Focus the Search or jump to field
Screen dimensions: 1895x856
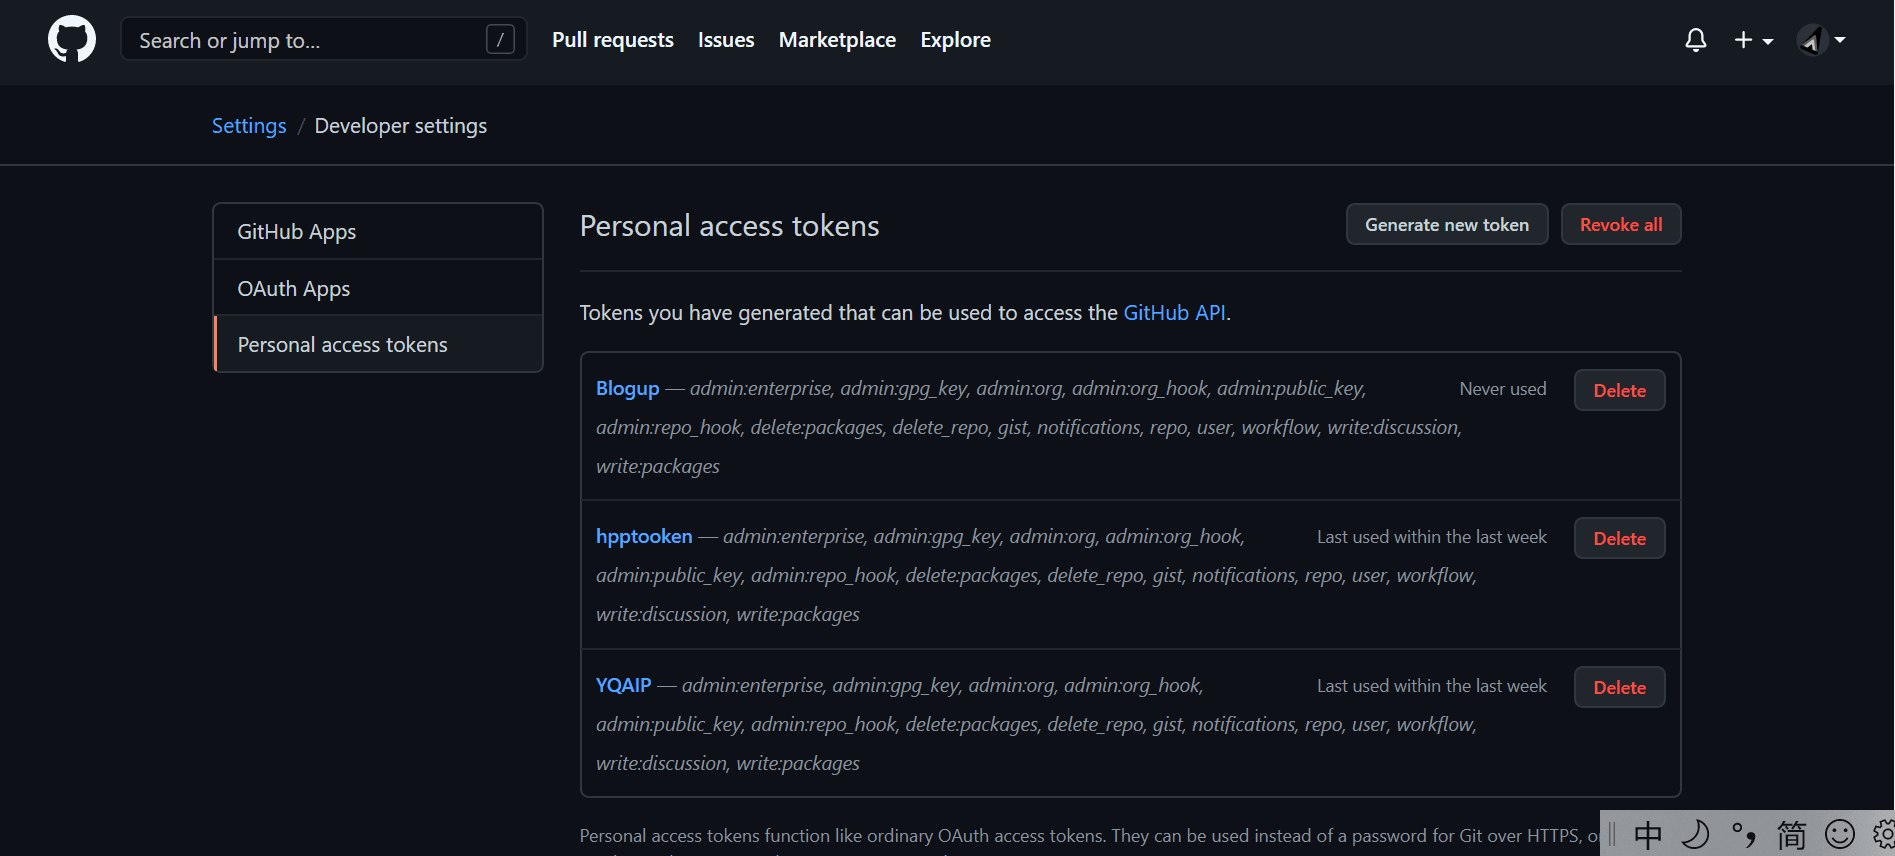[x=300, y=40]
